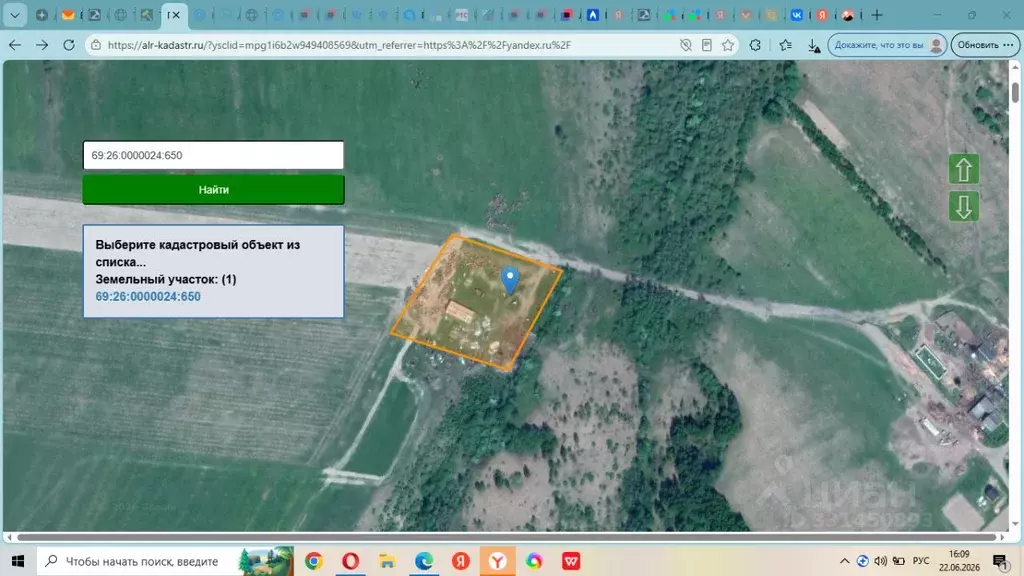This screenshot has height=576, width=1024.
Task: Switch to the last tab with mountain picture icon
Action: point(848,15)
